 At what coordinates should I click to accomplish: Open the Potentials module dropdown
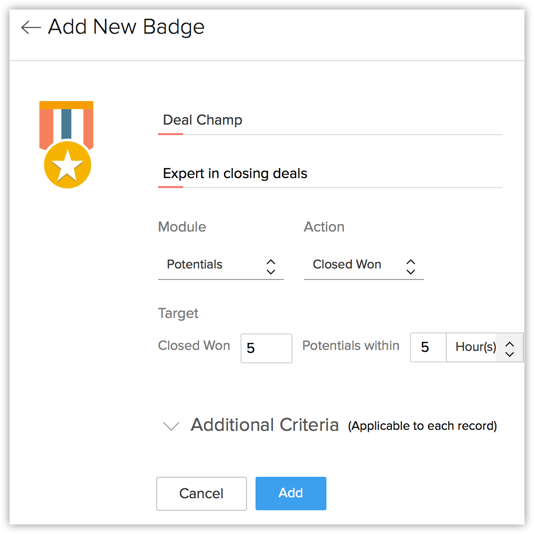(x=221, y=266)
